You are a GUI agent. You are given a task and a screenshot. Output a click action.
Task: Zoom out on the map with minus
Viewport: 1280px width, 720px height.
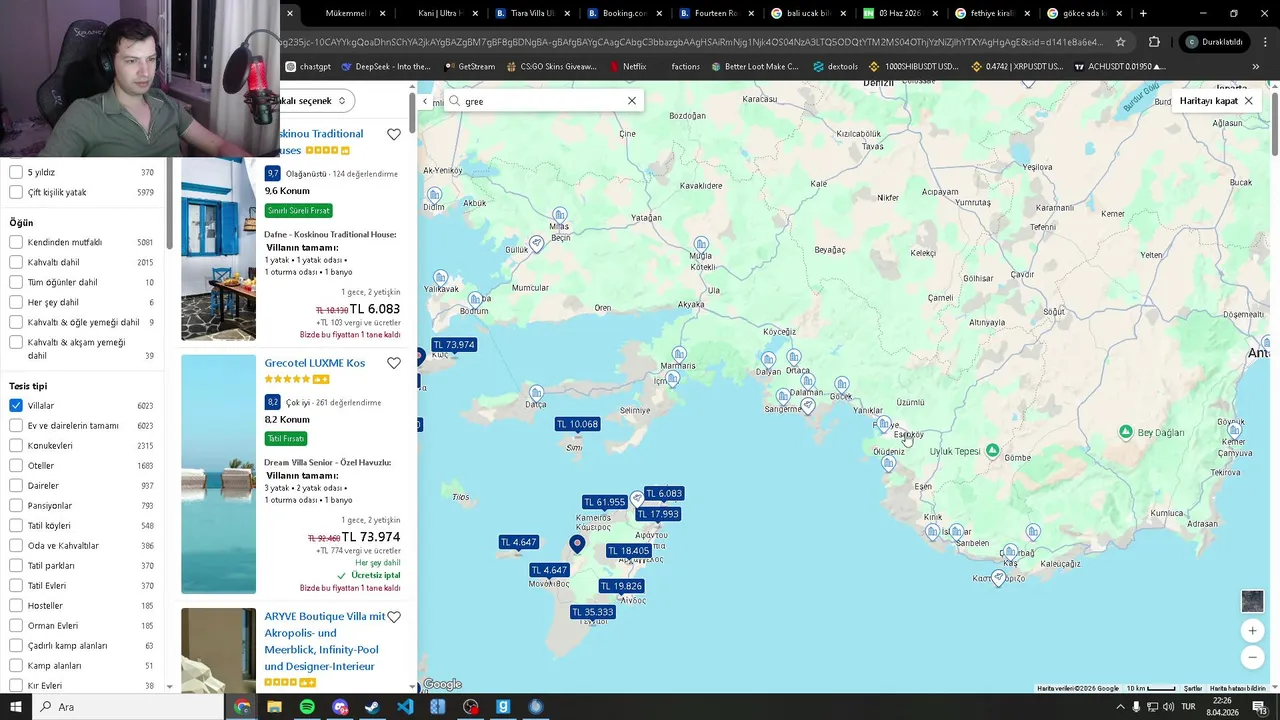pyautogui.click(x=1252, y=657)
